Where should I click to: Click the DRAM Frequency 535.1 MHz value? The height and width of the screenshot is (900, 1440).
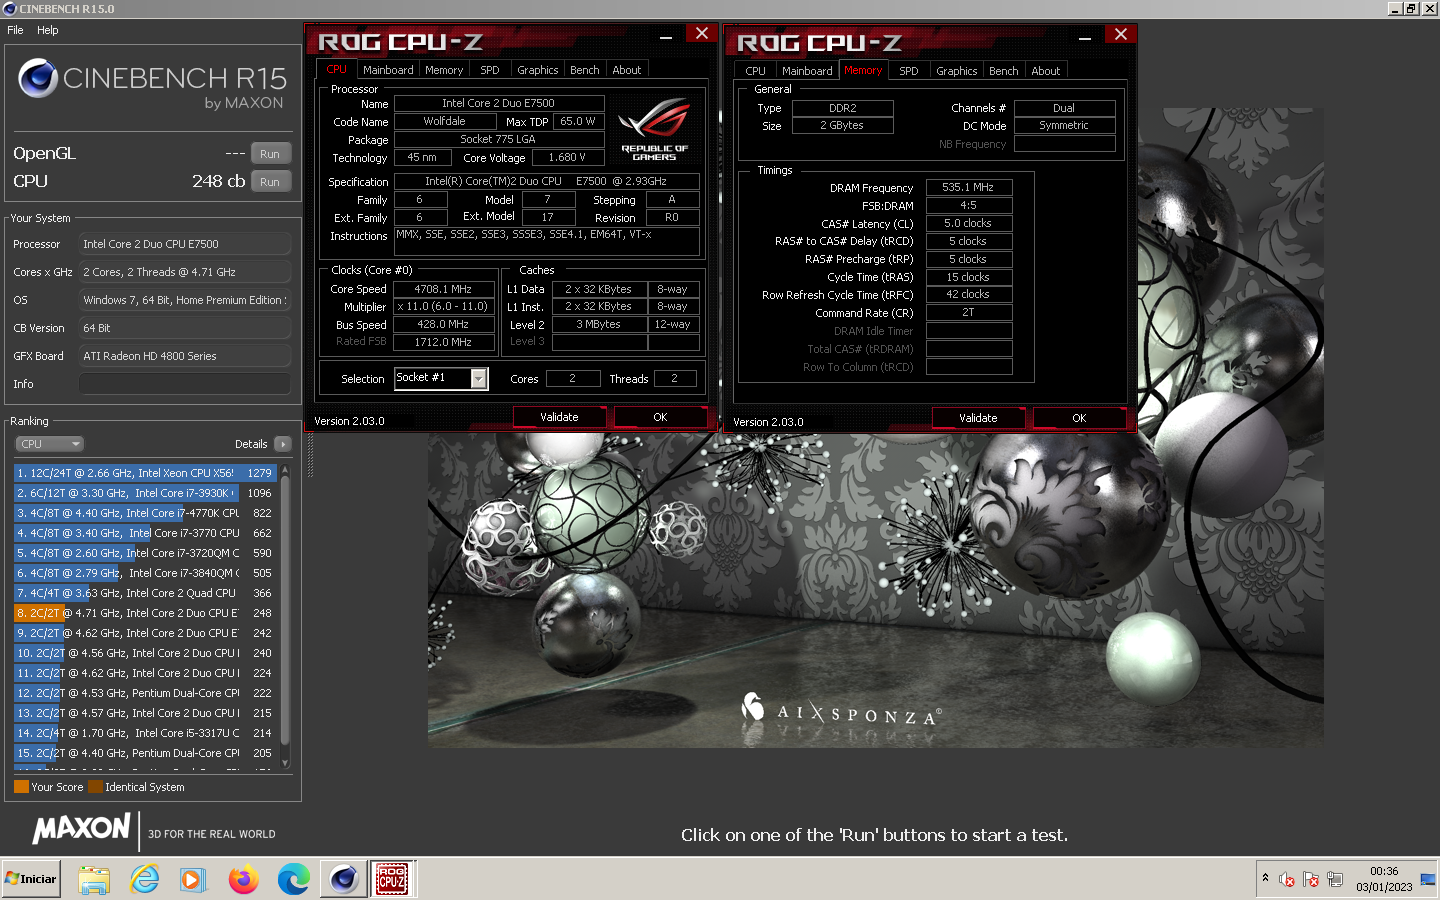968,187
